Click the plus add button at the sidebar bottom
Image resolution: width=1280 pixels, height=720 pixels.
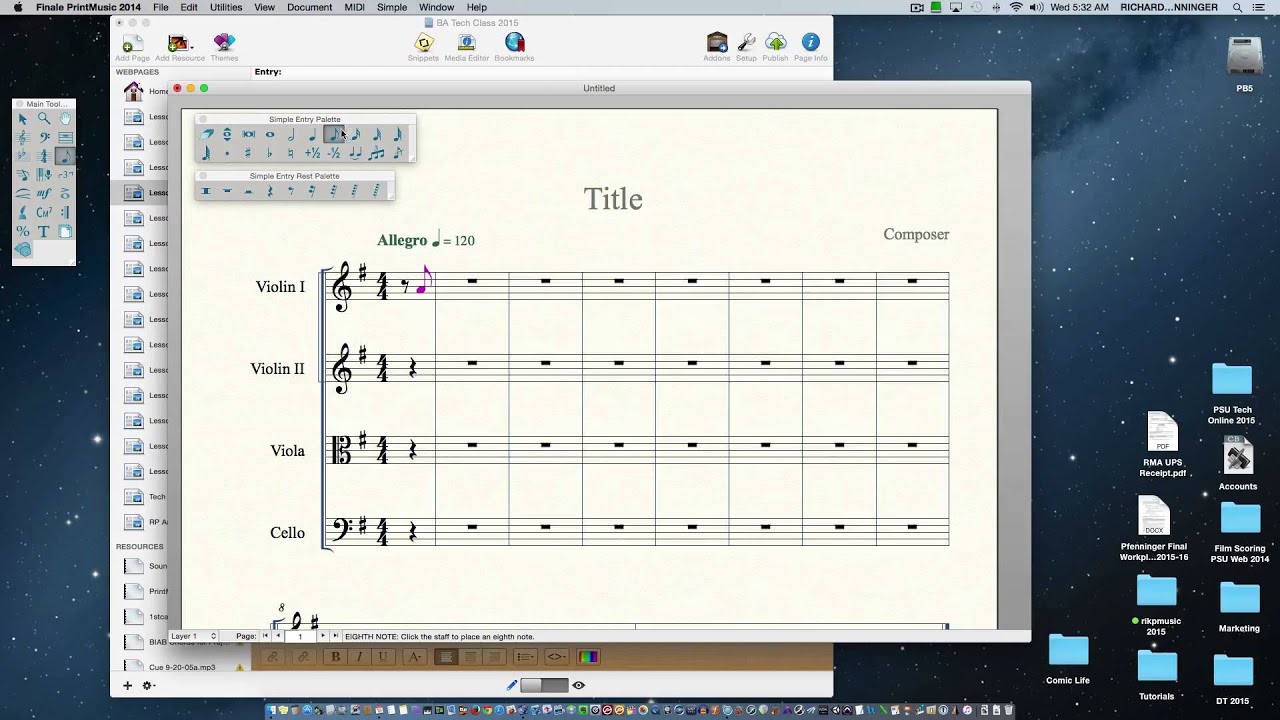tap(127, 685)
